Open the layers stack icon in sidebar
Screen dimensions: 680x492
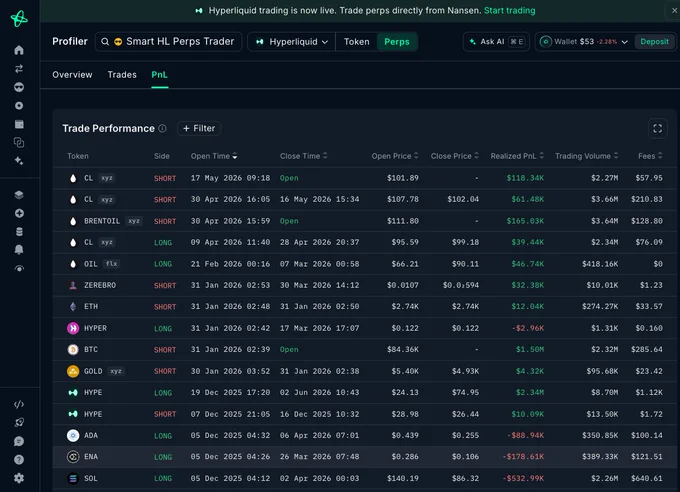pos(19,195)
